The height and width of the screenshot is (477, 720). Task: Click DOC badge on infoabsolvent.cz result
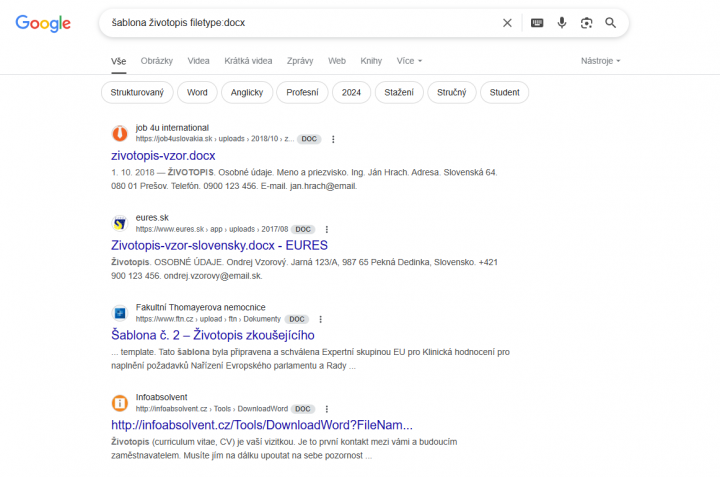[x=303, y=409]
